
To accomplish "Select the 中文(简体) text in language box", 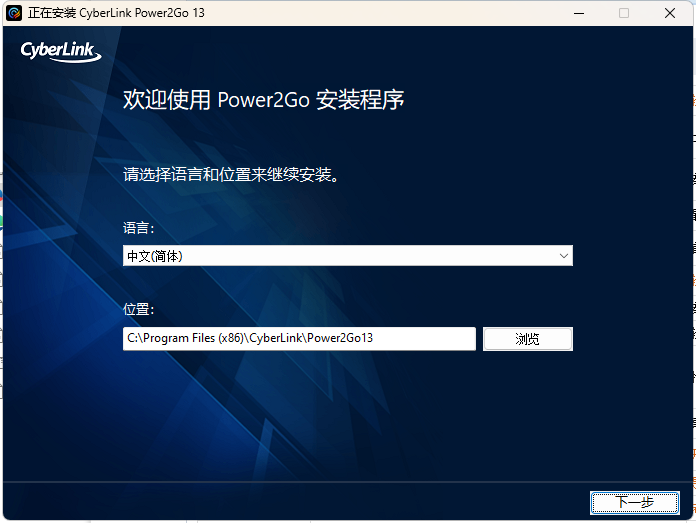I will click(x=155, y=256).
